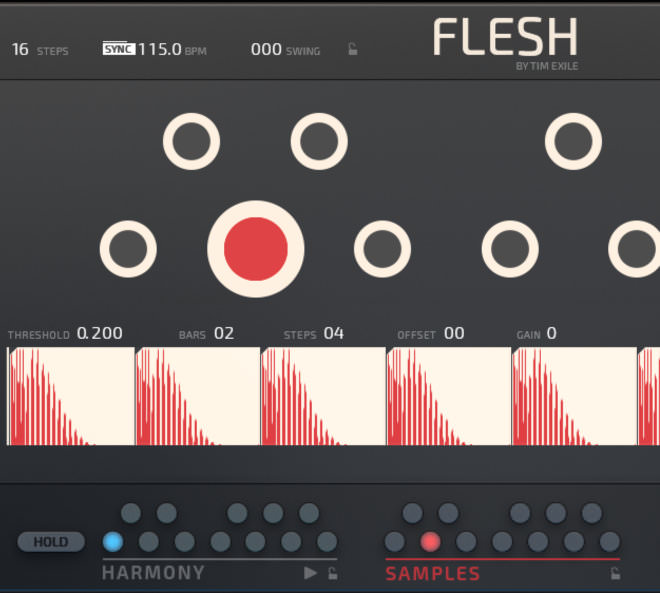660x593 pixels.
Task: Select the F# key in Harmony keyboard
Action: click(237, 513)
